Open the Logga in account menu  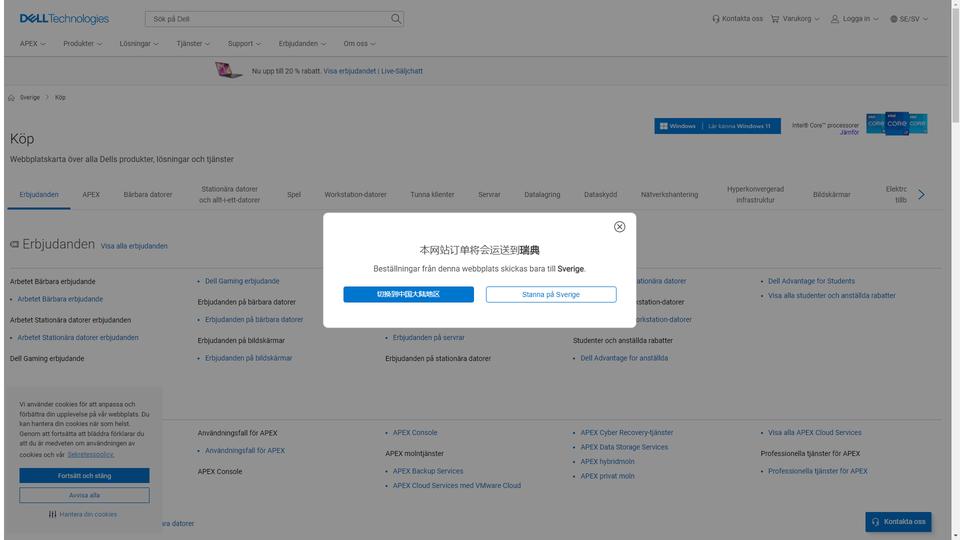click(854, 19)
